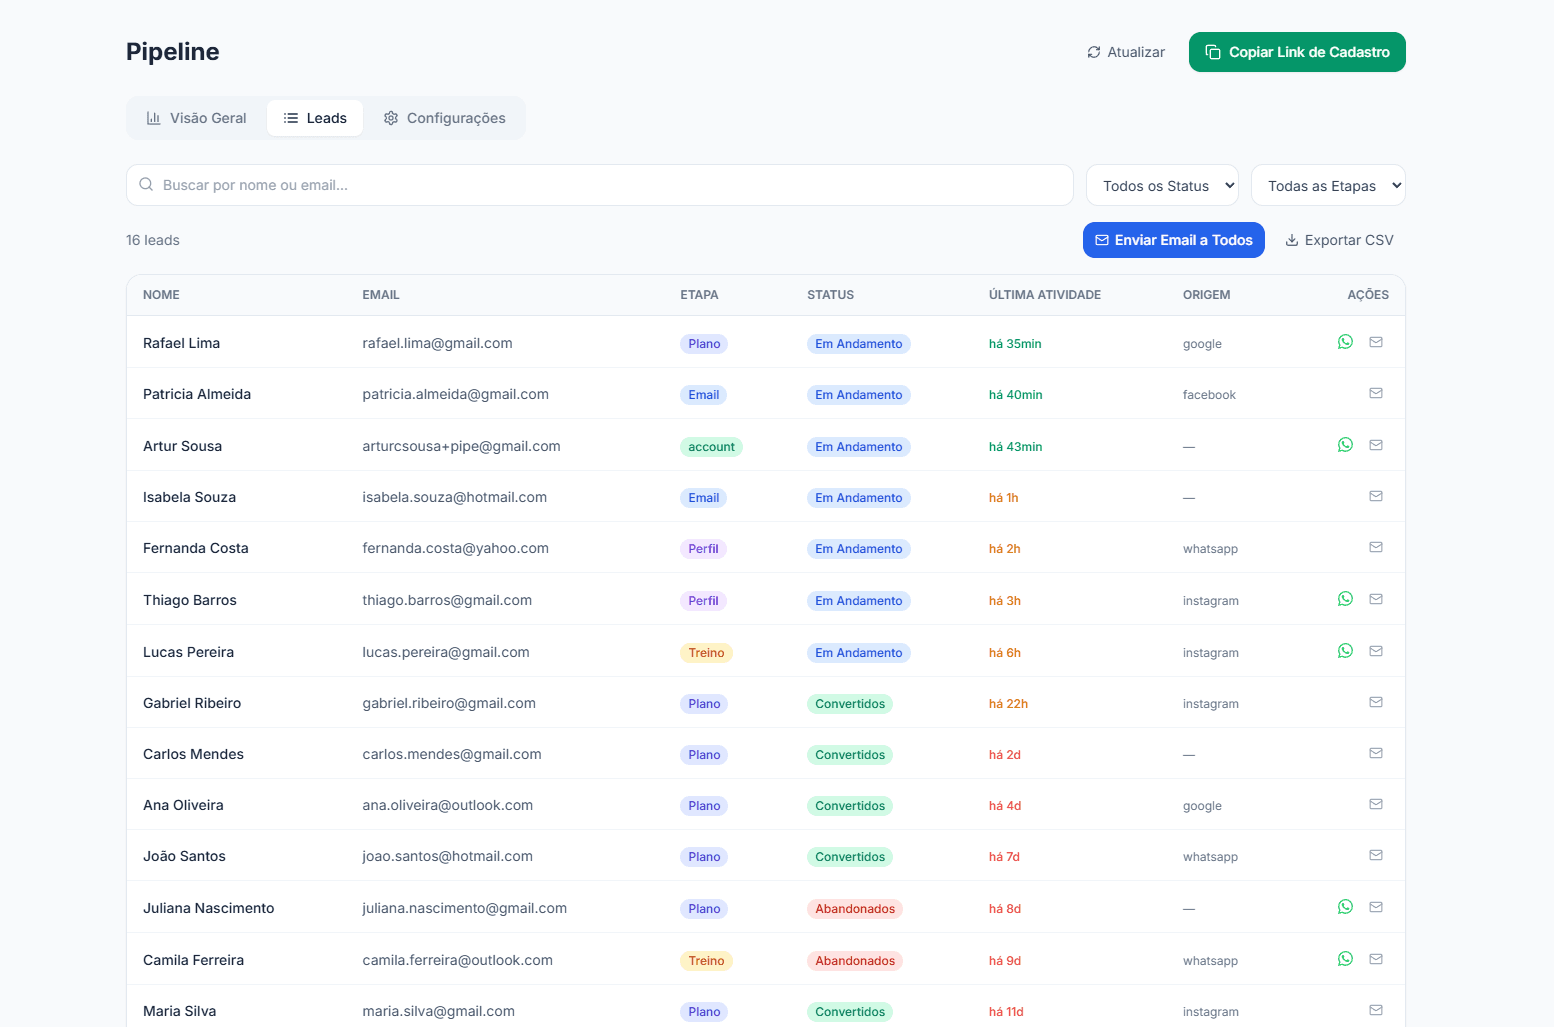Screen dimensions: 1554x1027
Task: Open the Configurações tab
Action: pos(444,117)
